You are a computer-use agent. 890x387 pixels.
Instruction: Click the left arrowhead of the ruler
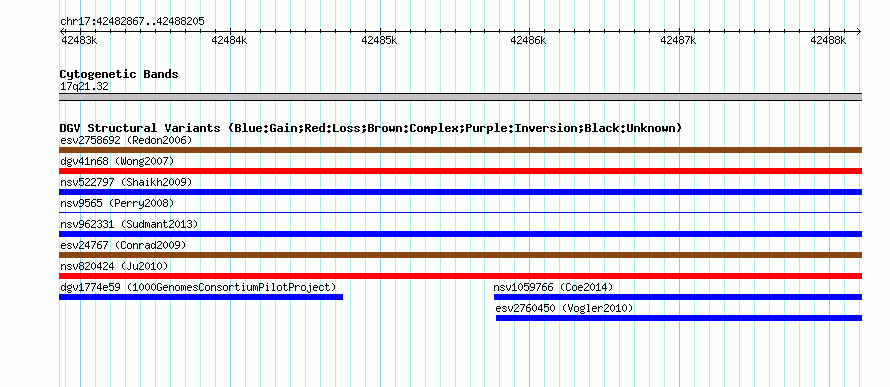pos(61,32)
